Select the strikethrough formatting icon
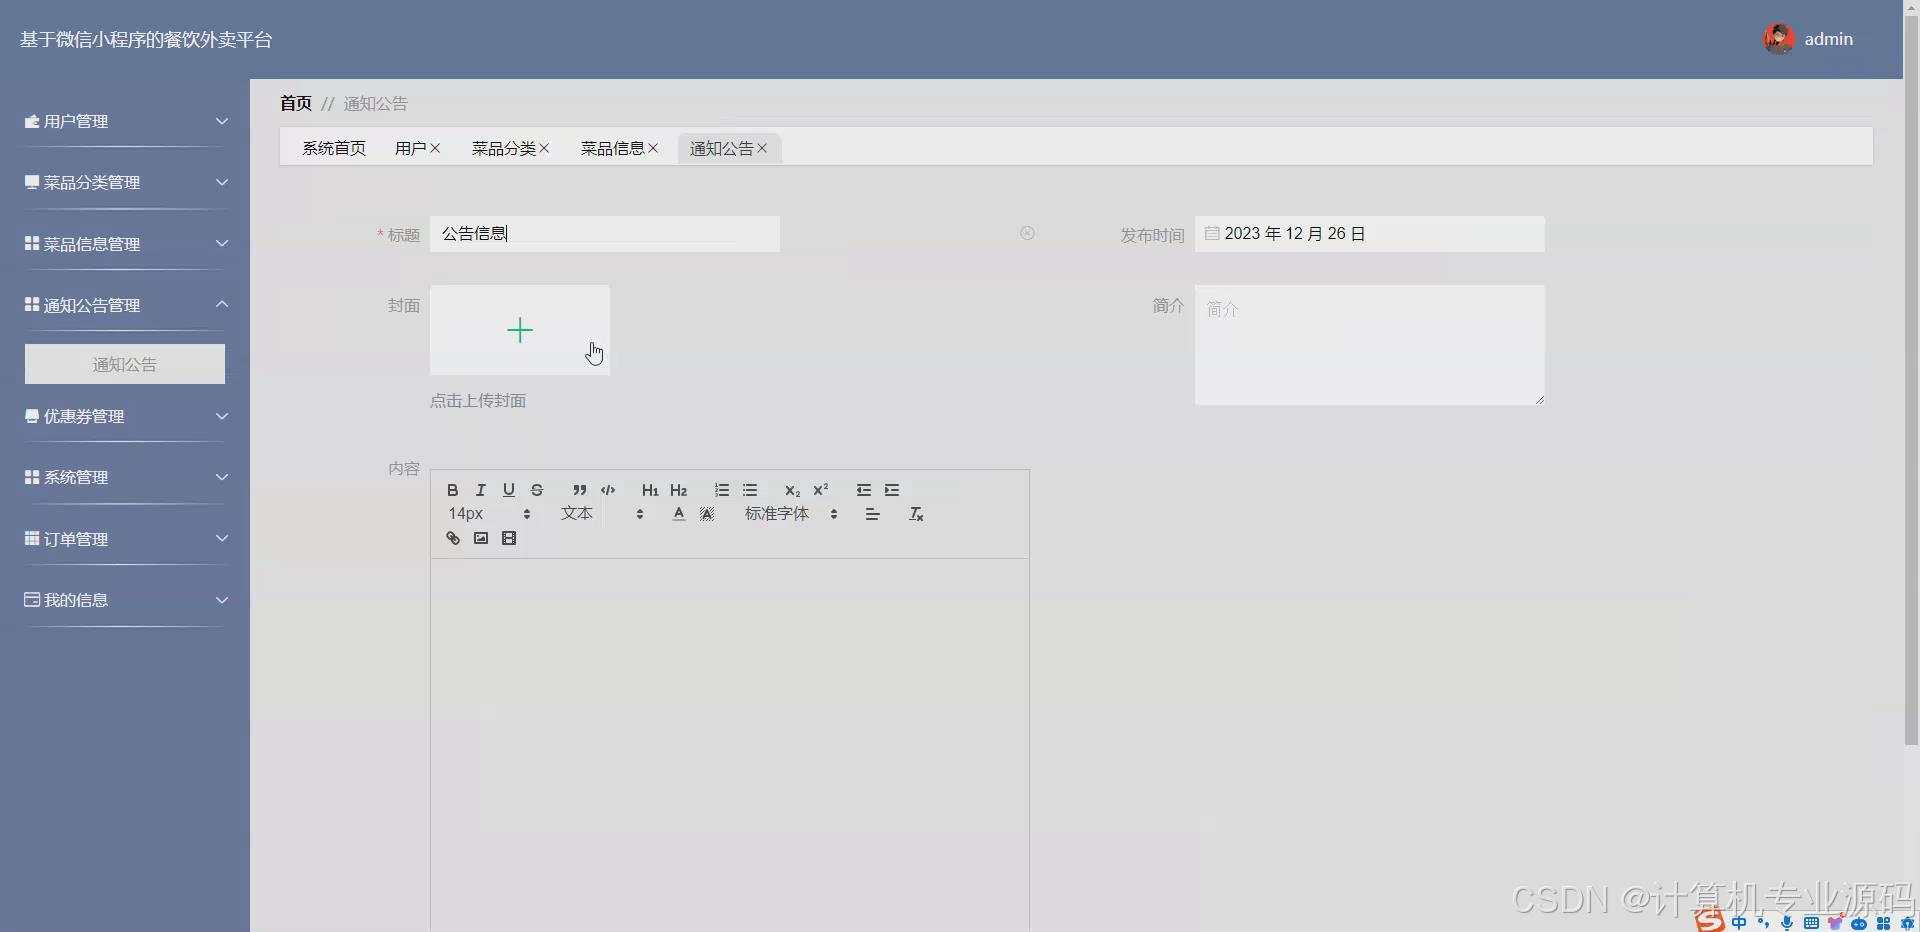This screenshot has width=1920, height=932. (x=537, y=490)
